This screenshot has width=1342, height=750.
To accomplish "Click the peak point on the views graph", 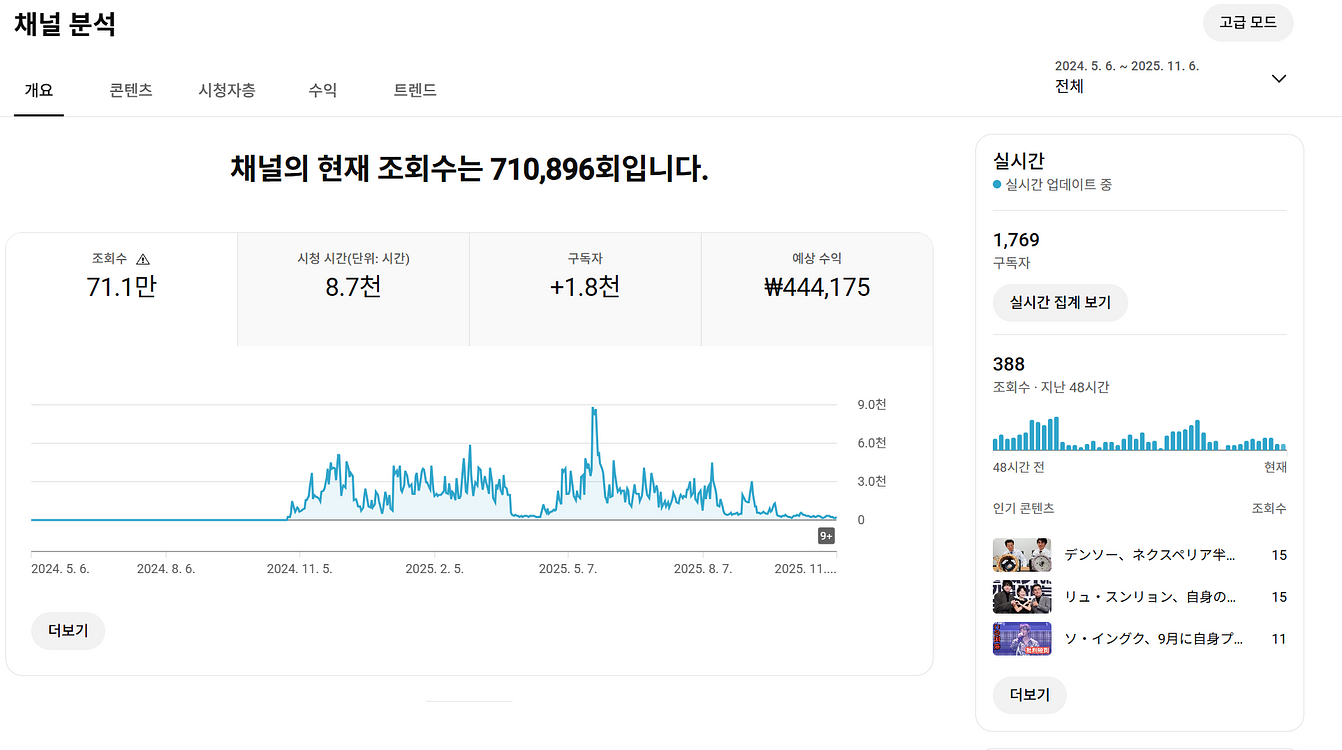I will [x=594, y=406].
